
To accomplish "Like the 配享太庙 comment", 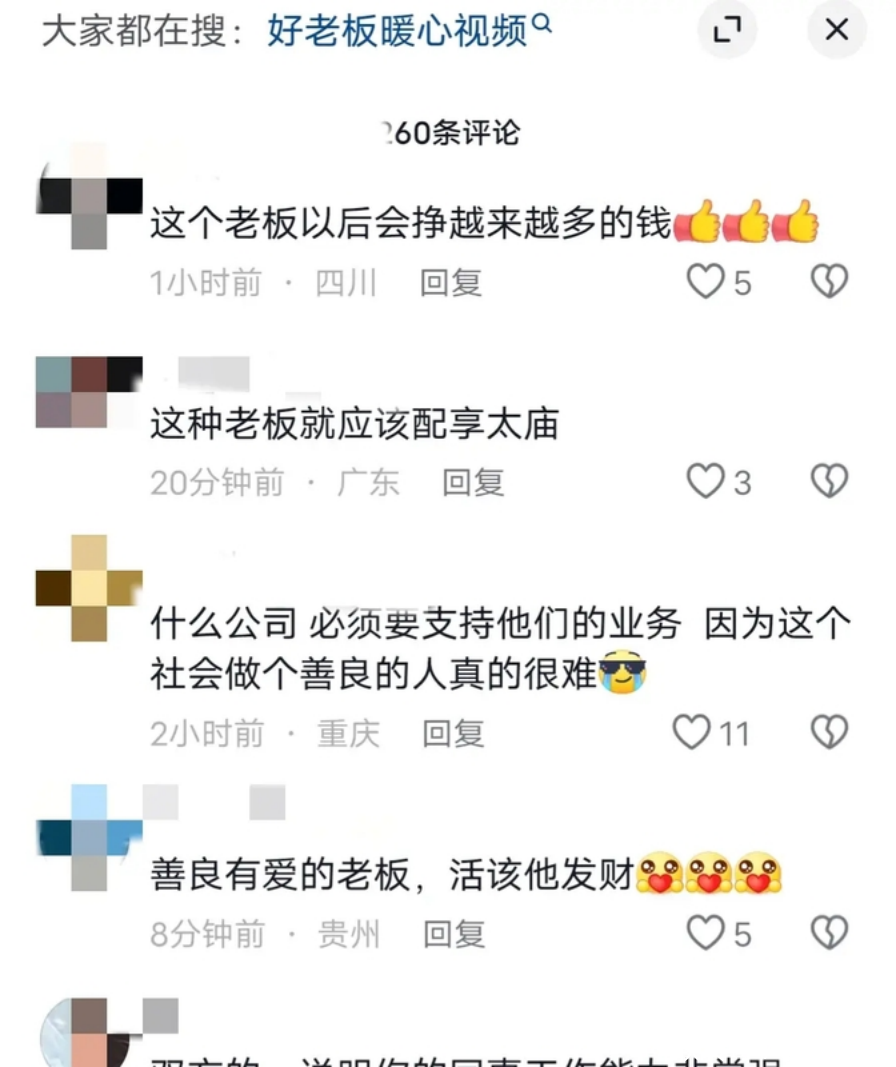I will coord(705,481).
